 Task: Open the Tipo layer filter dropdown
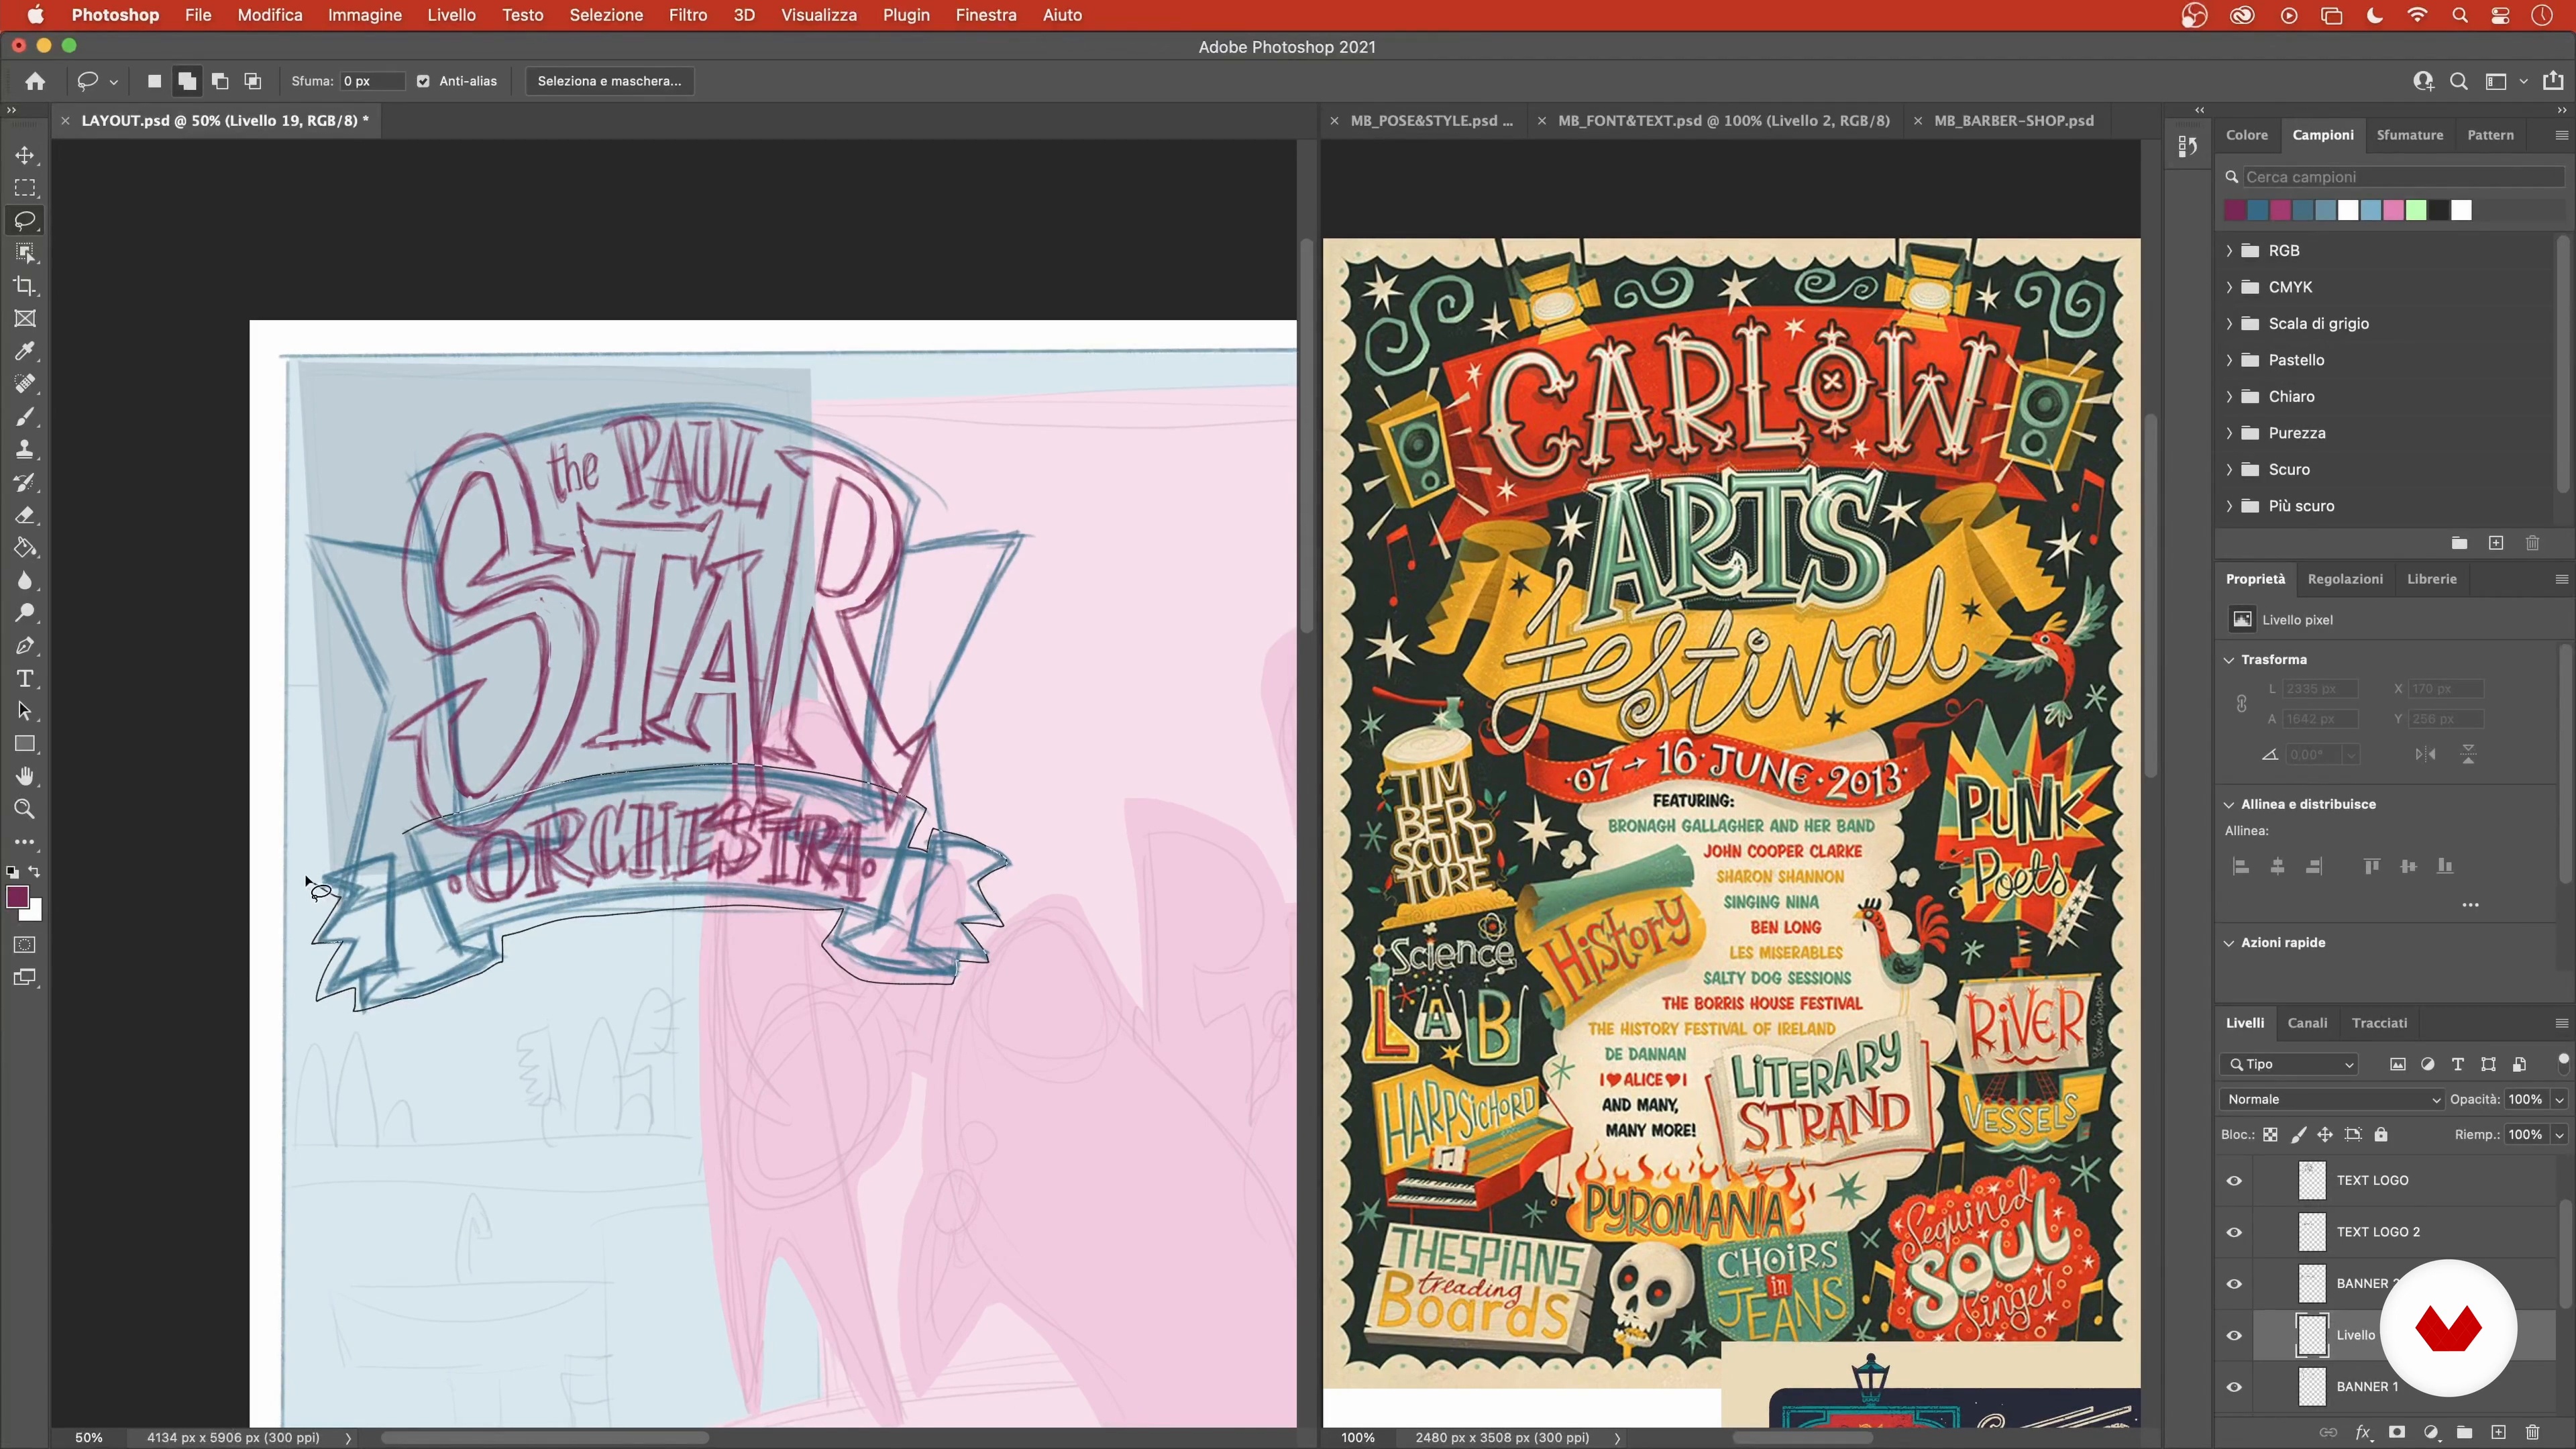(2289, 1064)
